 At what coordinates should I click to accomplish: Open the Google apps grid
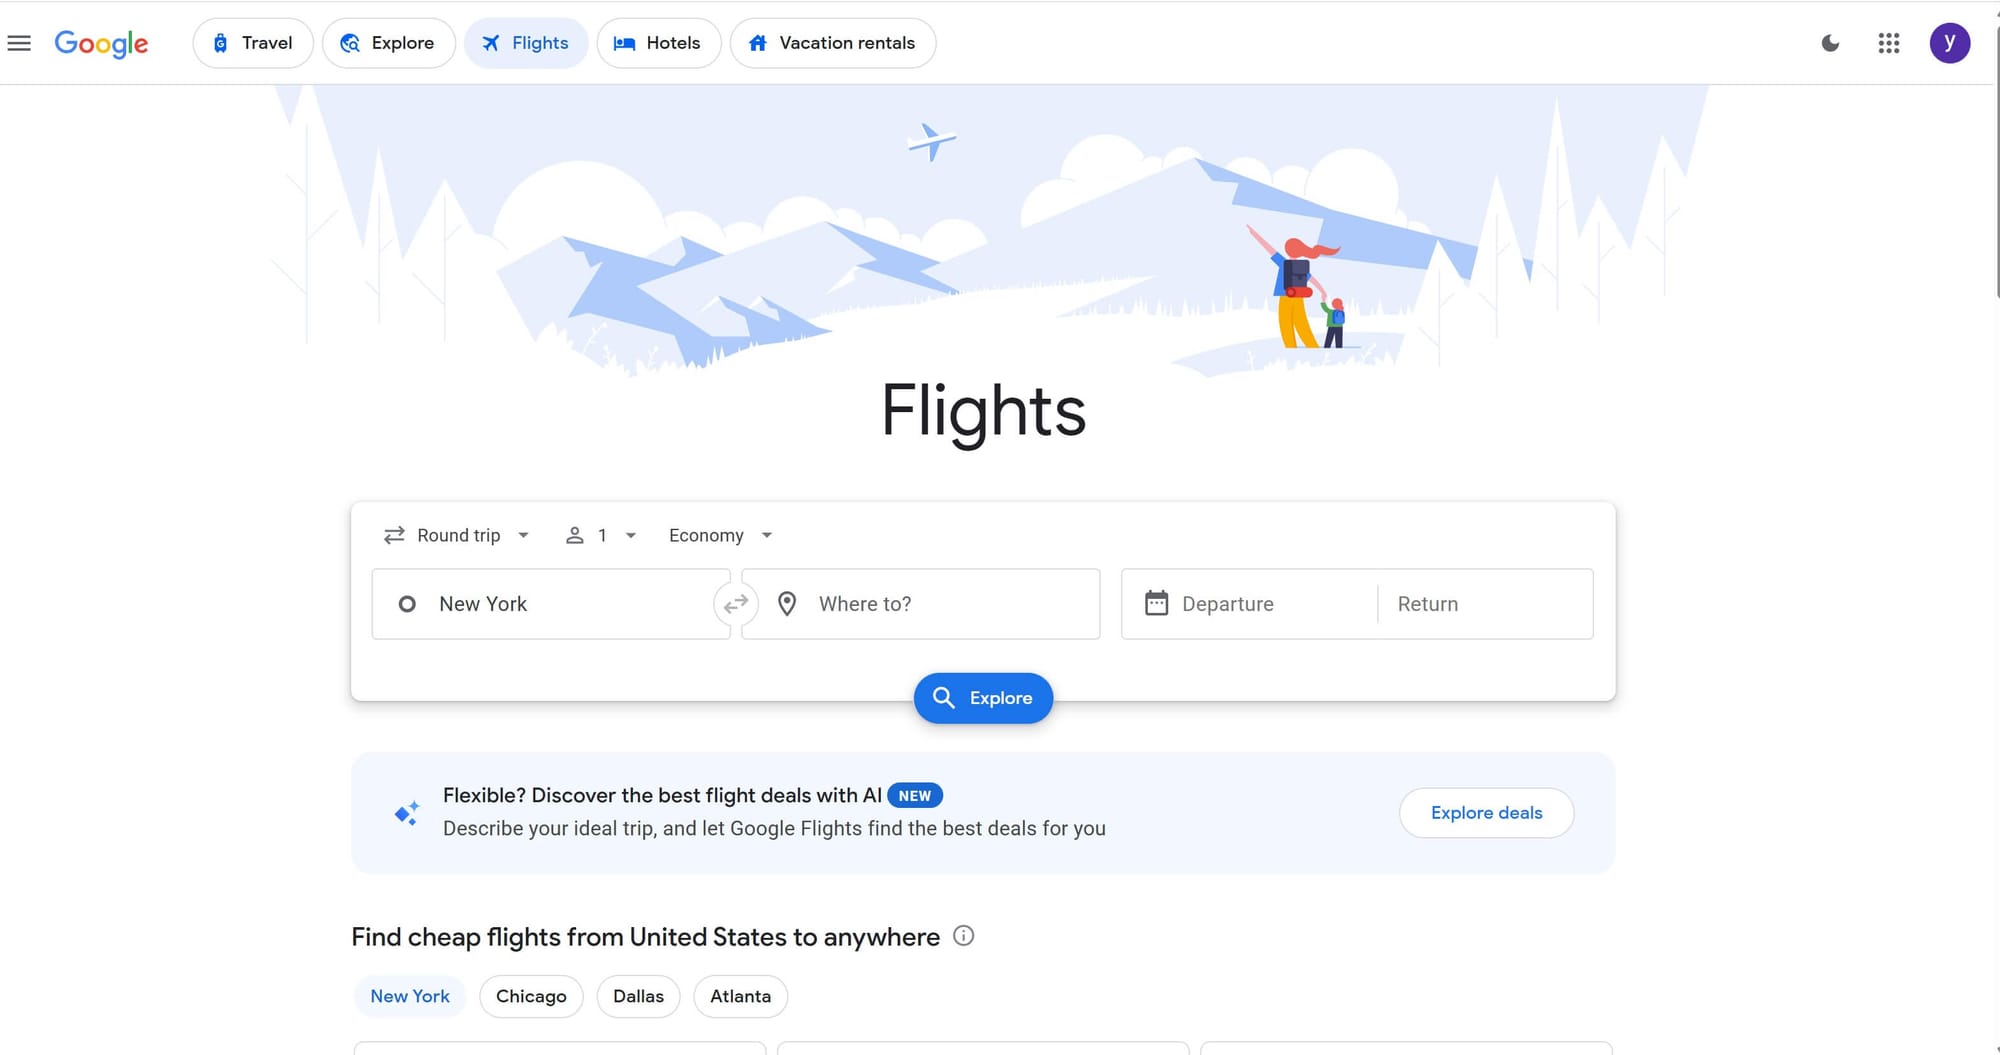pyautogui.click(x=1888, y=43)
